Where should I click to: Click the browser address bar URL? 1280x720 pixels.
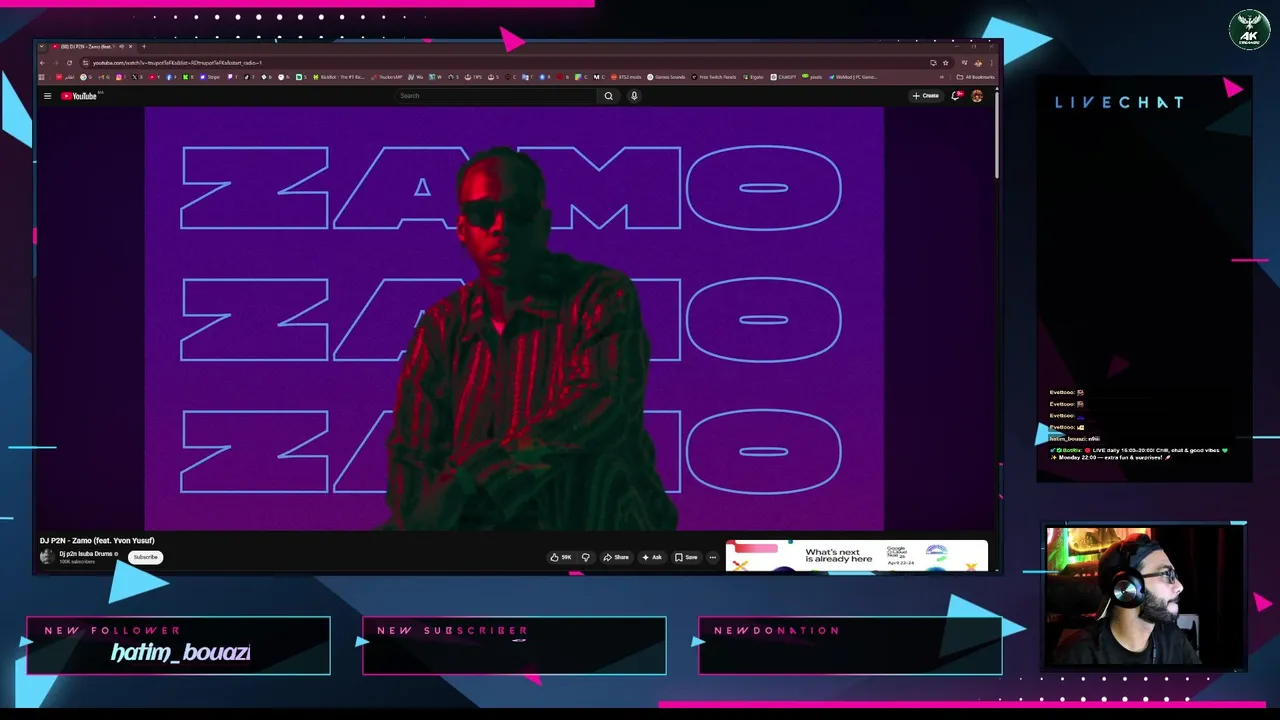pyautogui.click(x=177, y=63)
